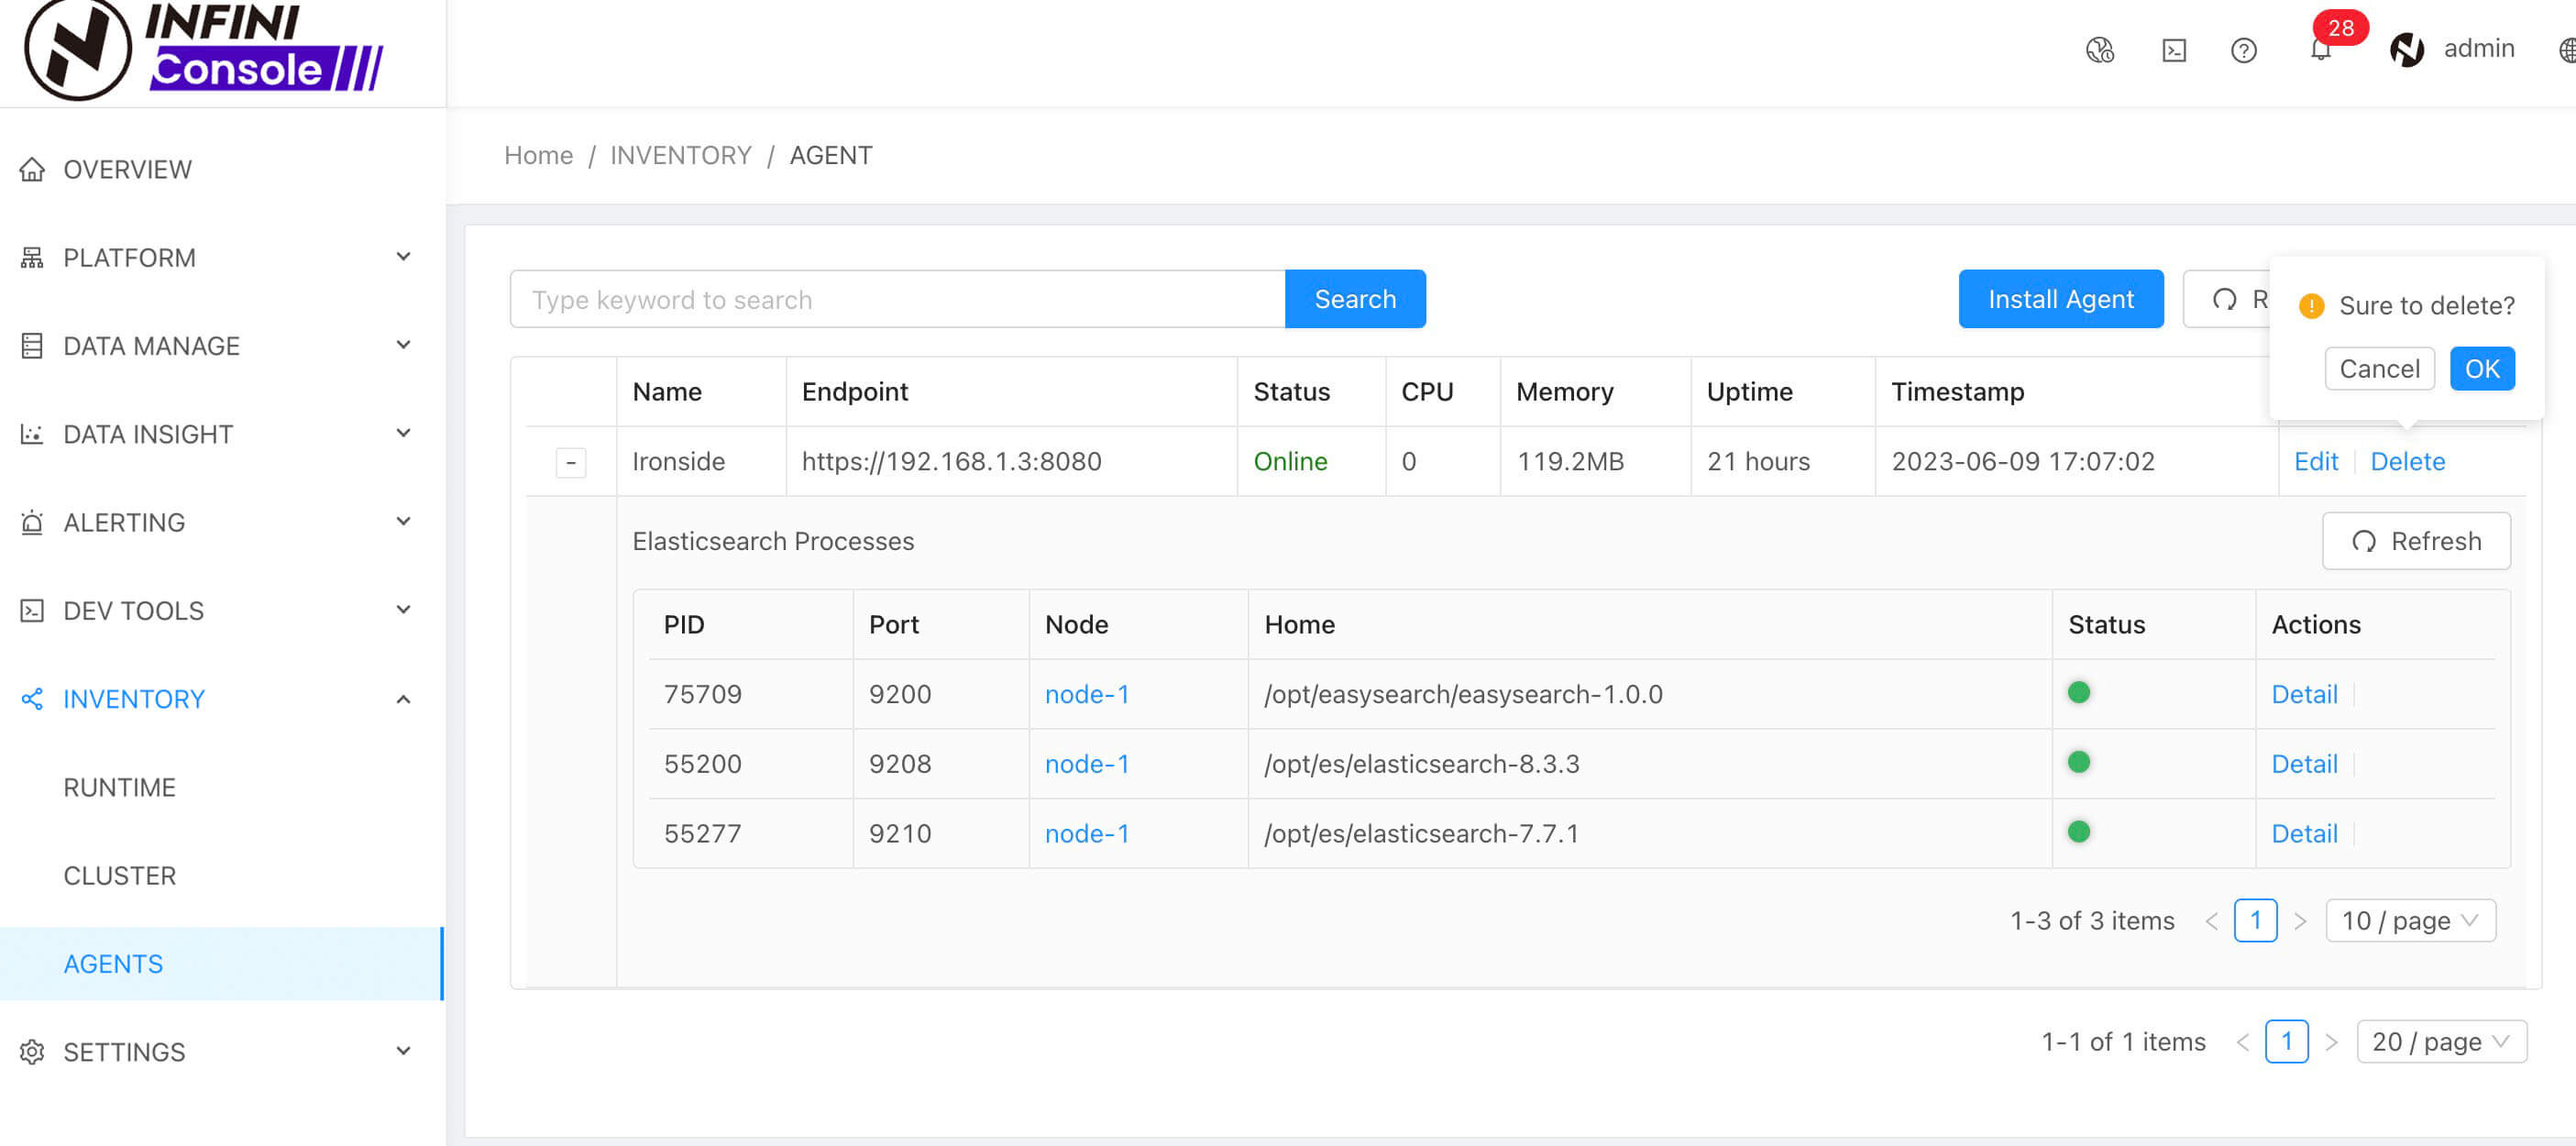Image resolution: width=2576 pixels, height=1146 pixels.
Task: Open the 20 / page size dropdown
Action: (x=2441, y=1041)
